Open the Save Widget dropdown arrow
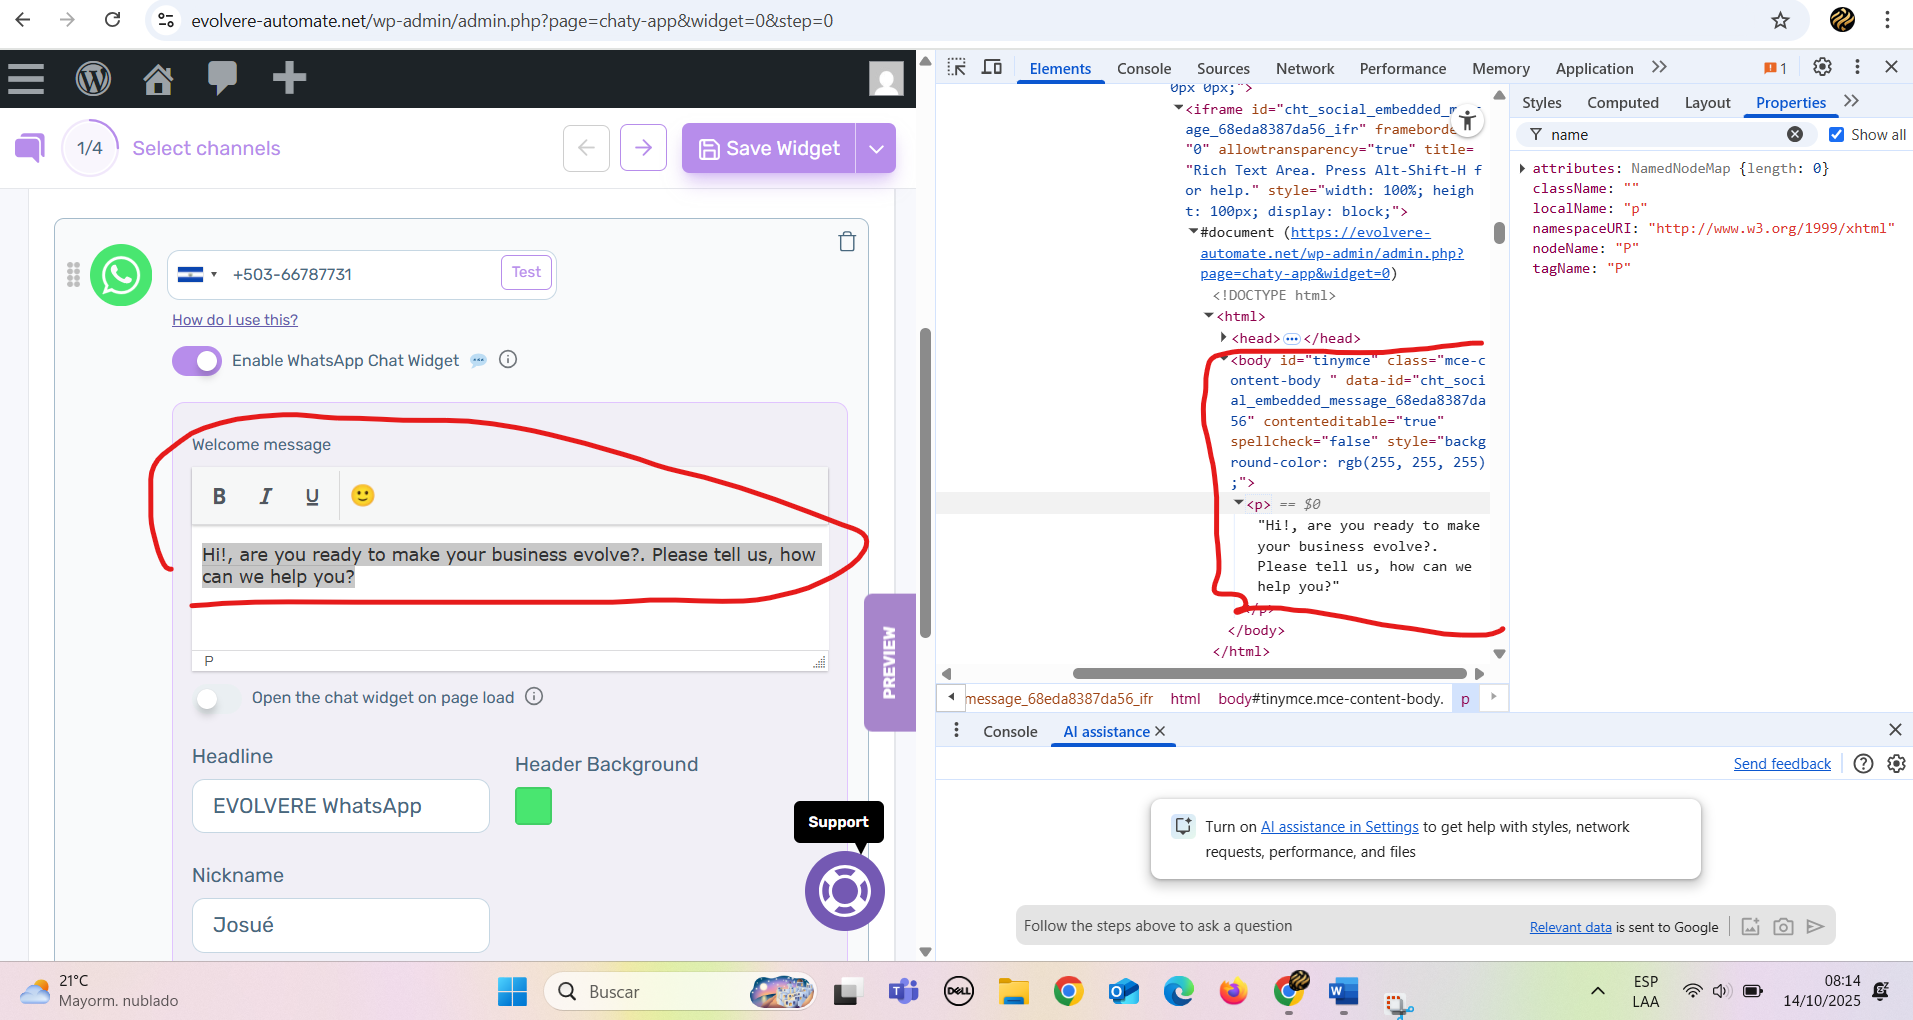This screenshot has width=1913, height=1020. coord(876,149)
